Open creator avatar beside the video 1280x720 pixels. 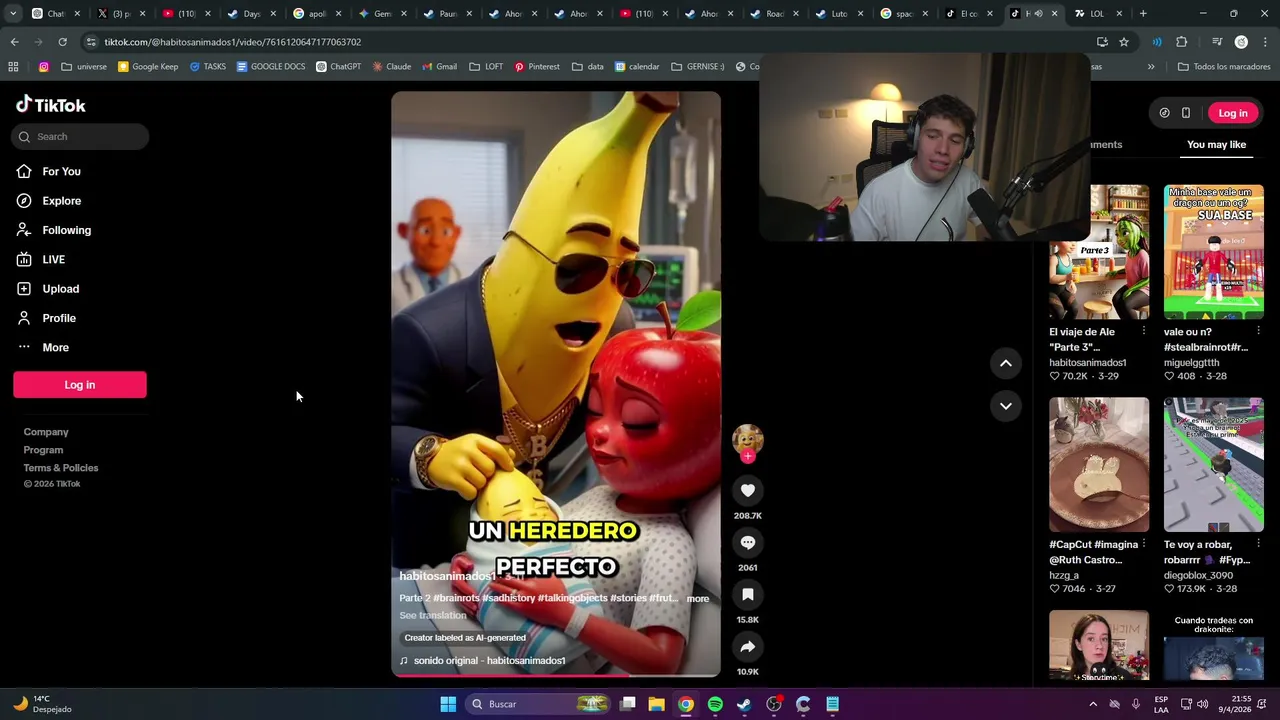(747, 439)
